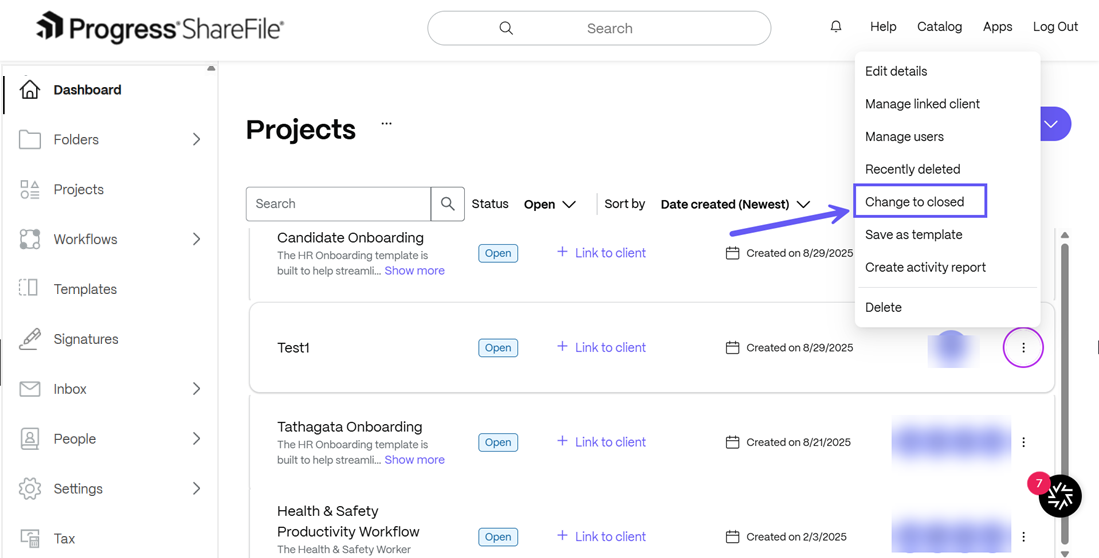Click the ellipsis next to Projects heading
This screenshot has height=558, width=1099.
386,124
